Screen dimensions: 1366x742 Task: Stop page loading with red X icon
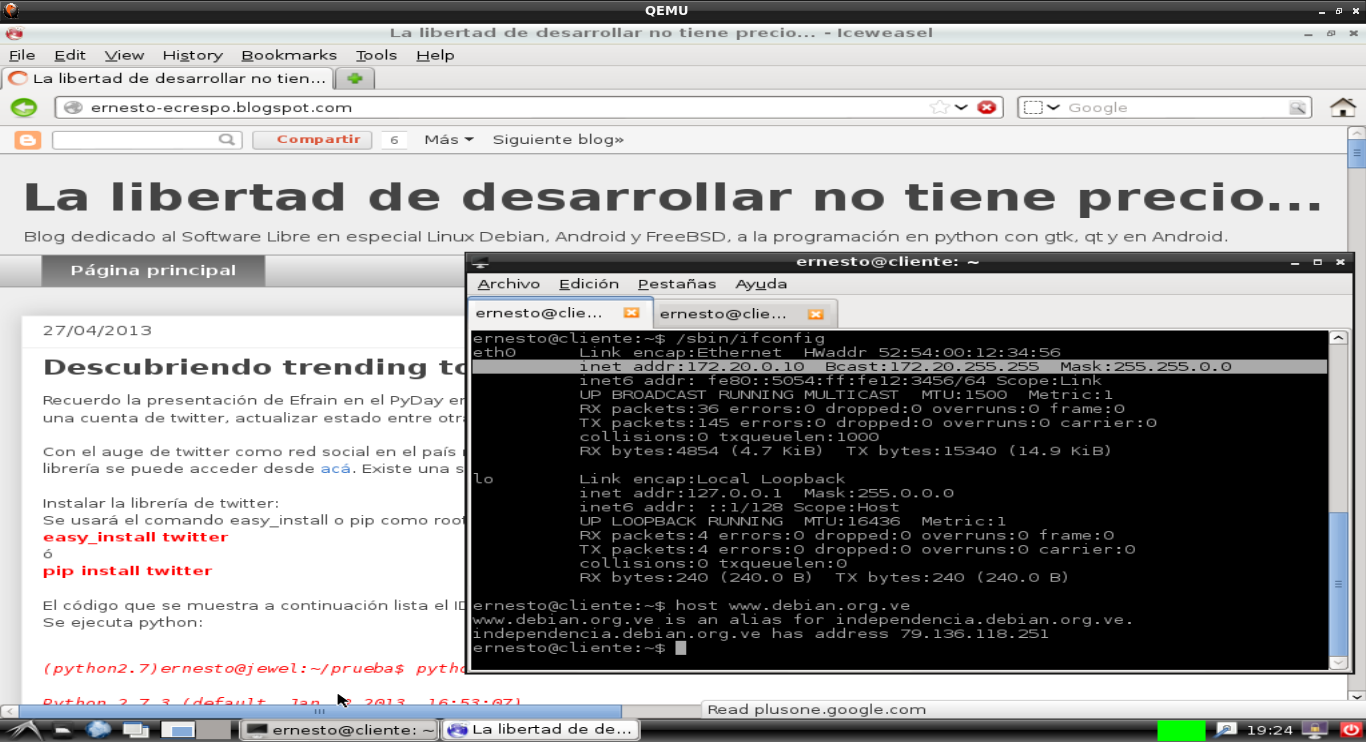(986, 107)
